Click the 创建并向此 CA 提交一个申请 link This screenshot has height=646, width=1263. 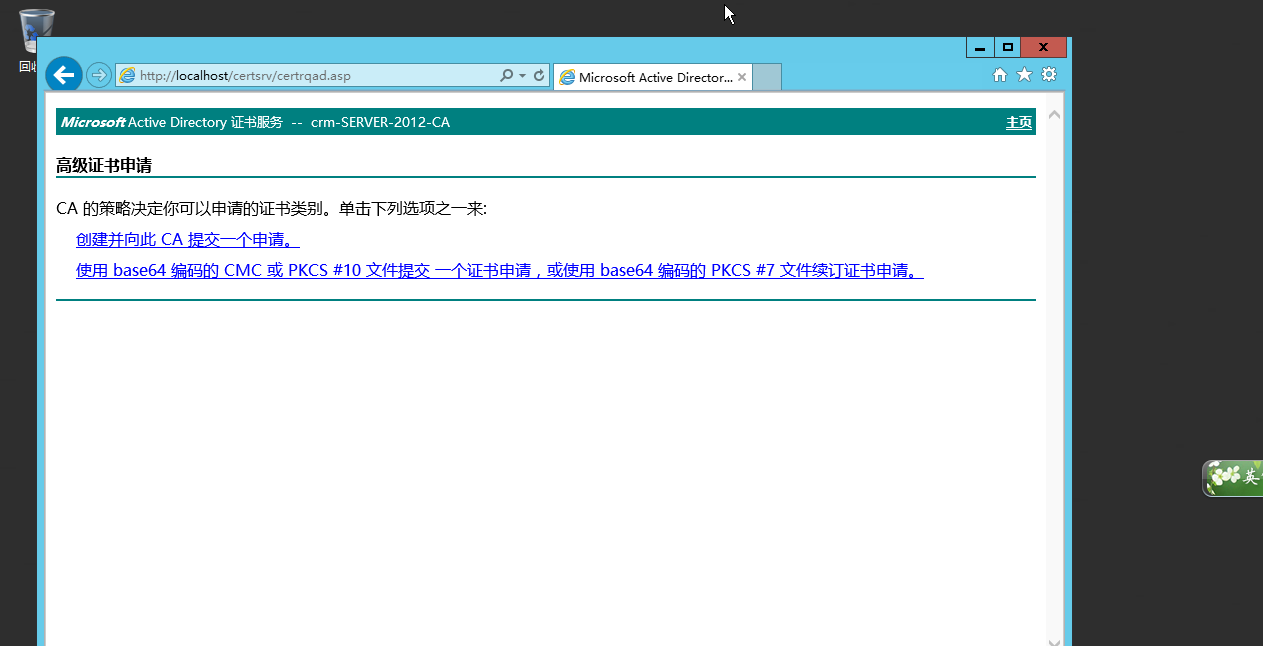click(x=188, y=240)
